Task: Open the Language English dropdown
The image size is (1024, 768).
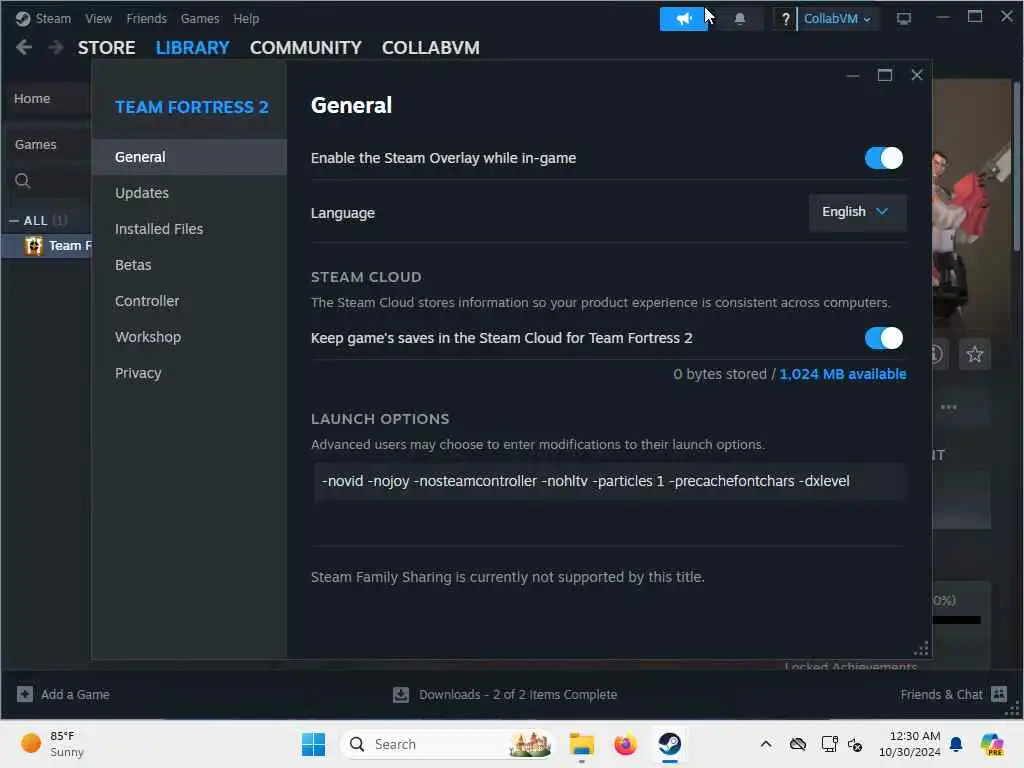Action: (857, 212)
